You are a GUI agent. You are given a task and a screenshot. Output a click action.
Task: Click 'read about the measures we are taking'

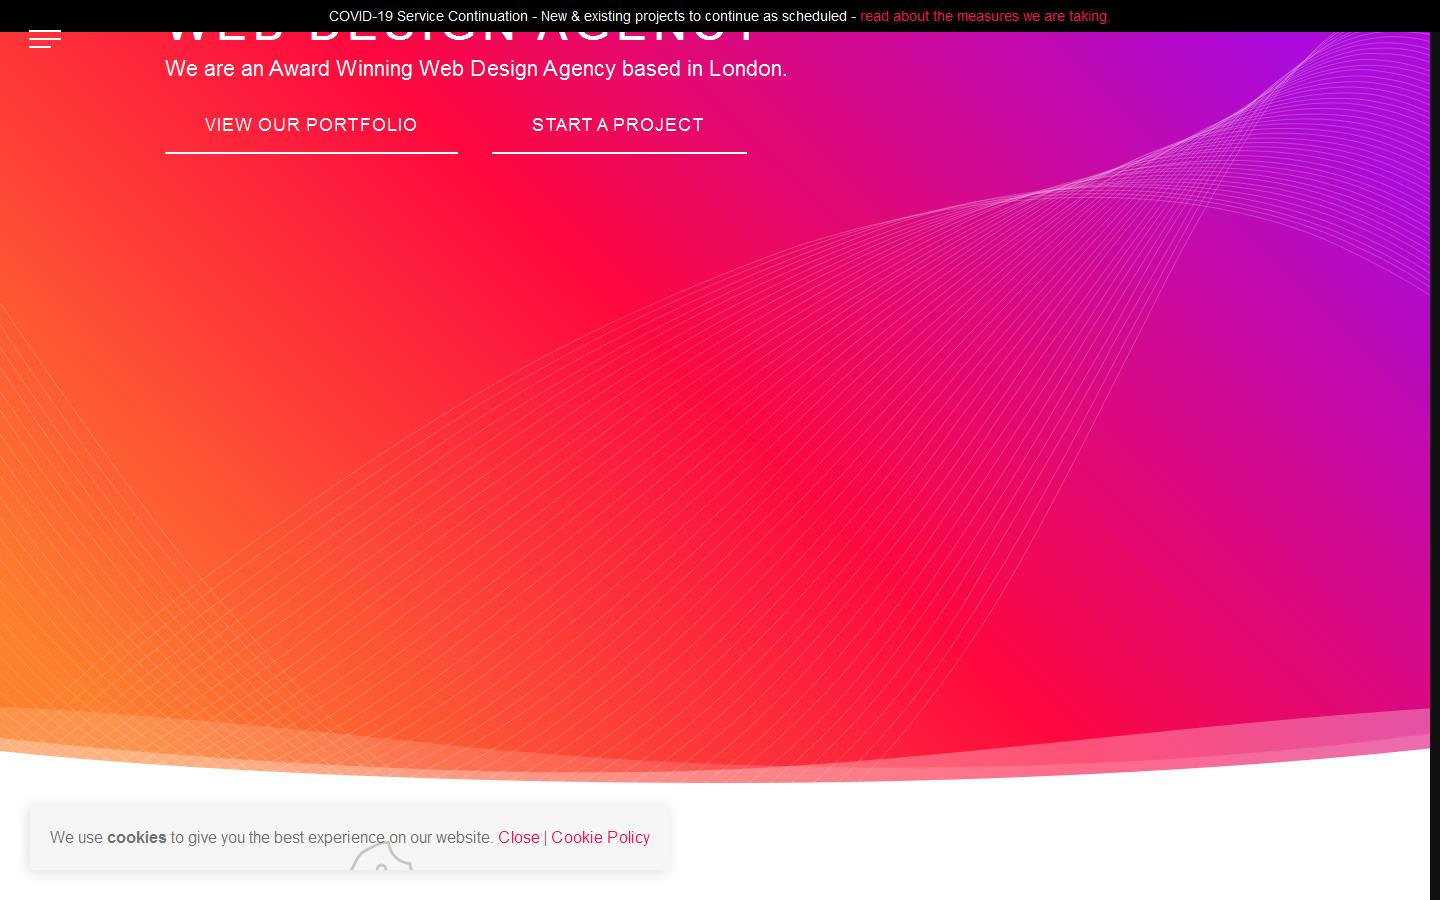click(985, 16)
